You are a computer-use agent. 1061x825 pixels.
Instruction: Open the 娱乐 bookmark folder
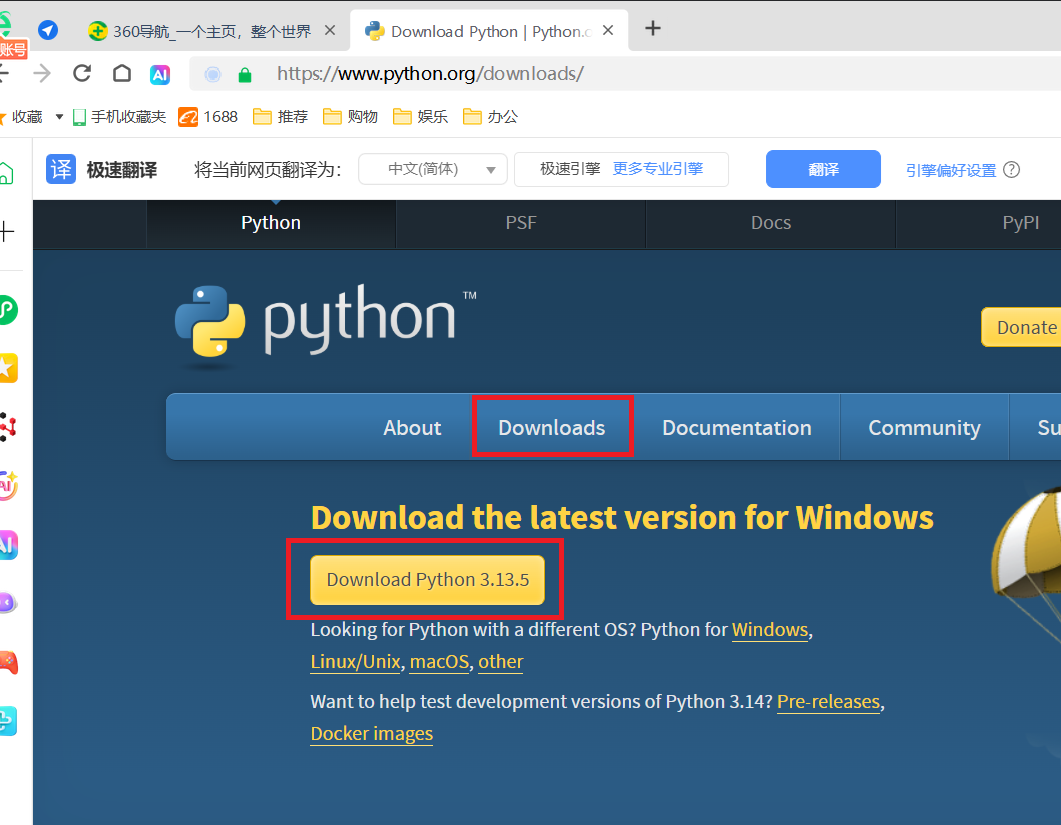click(420, 117)
